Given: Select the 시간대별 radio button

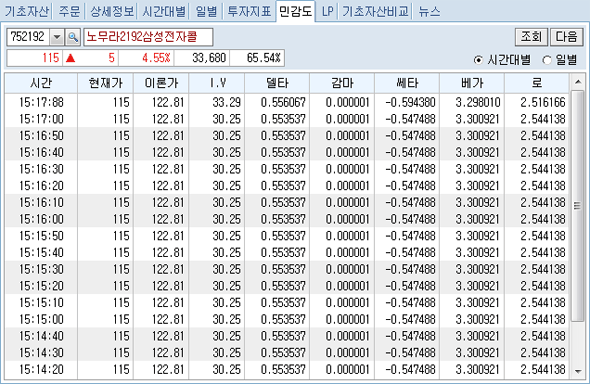Looking at the screenshot, I should 478,60.
